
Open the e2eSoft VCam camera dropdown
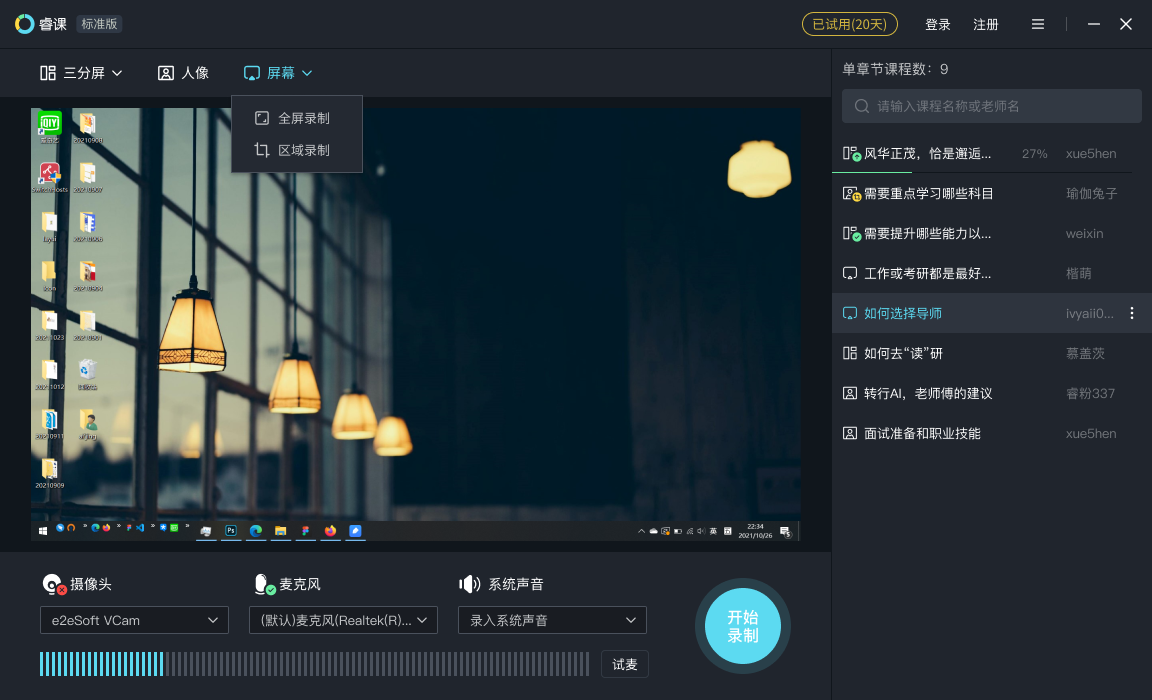[x=134, y=620]
